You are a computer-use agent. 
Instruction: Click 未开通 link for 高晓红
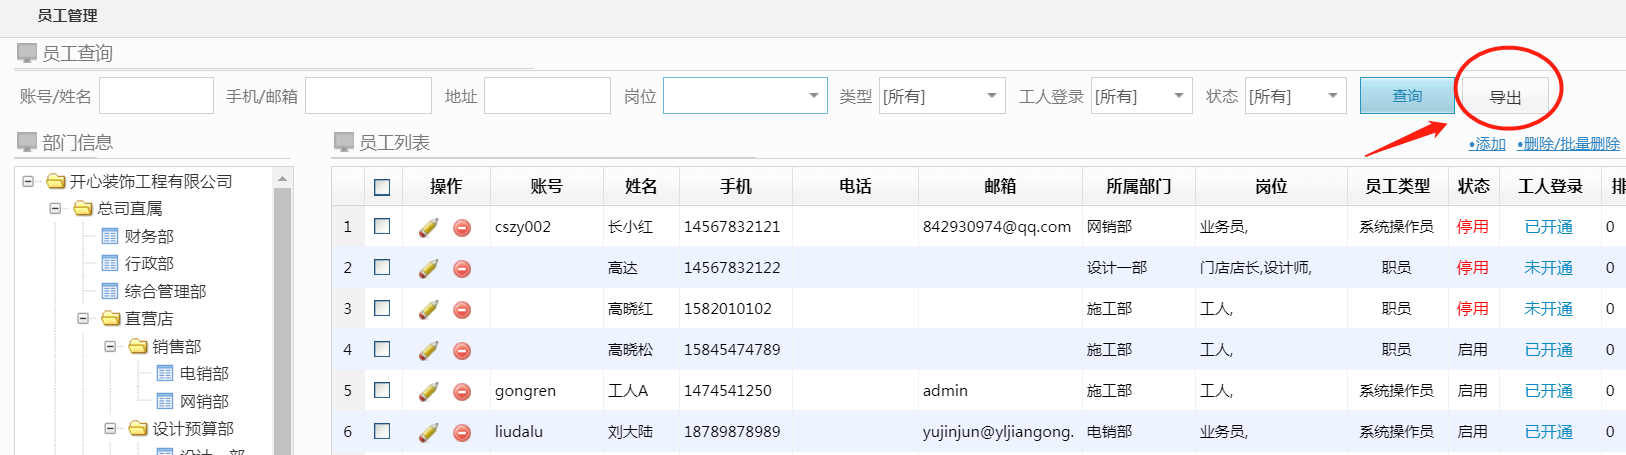[1548, 309]
